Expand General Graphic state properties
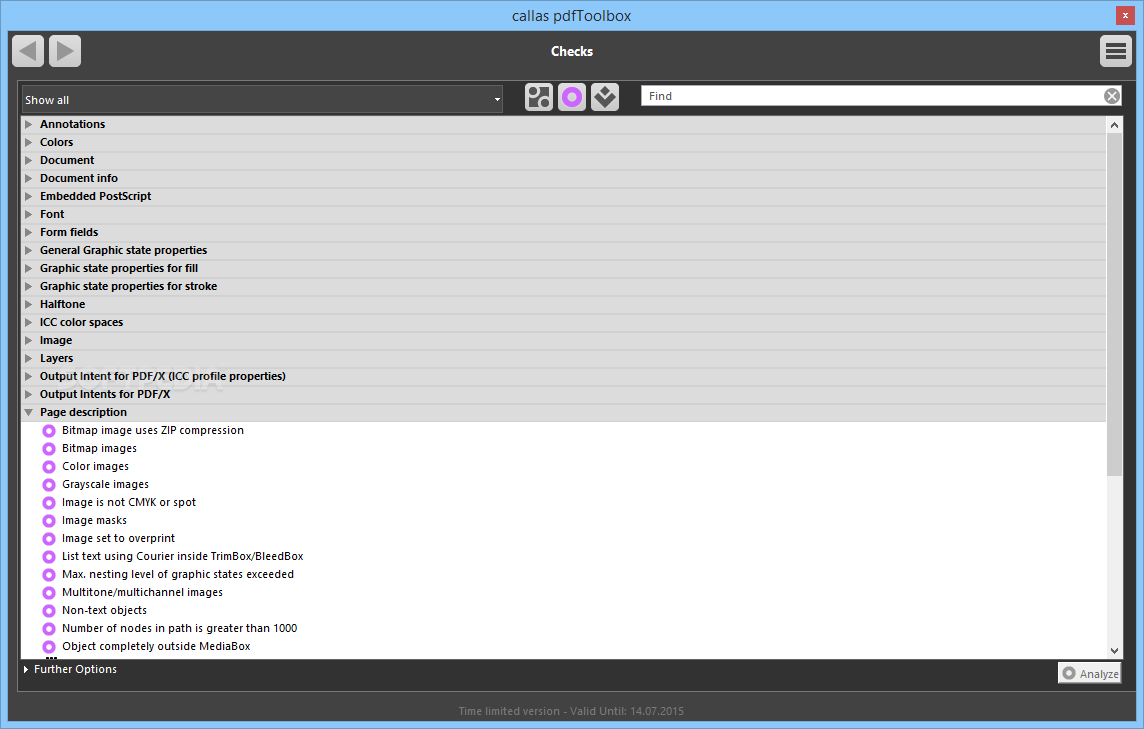Screen dimensions: 1144x729 click(28, 250)
